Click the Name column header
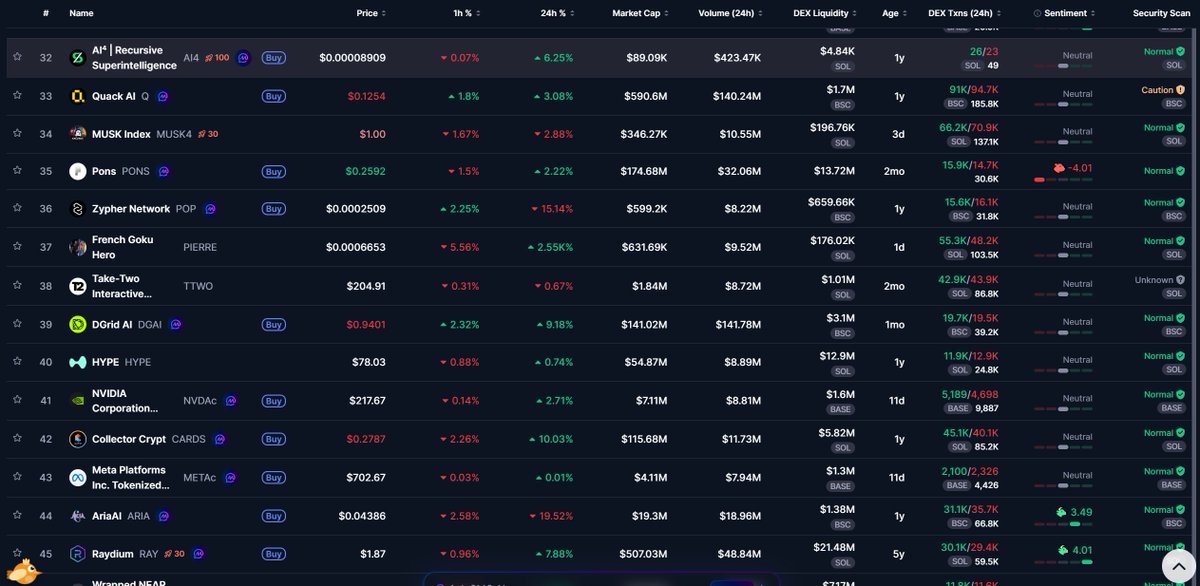The image size is (1200, 586). click(x=81, y=13)
